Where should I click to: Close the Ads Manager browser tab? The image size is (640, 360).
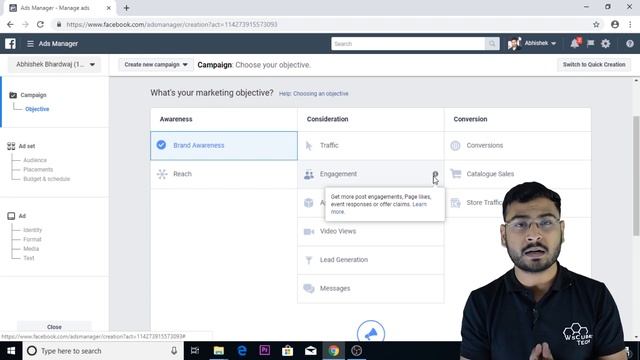[109, 8]
